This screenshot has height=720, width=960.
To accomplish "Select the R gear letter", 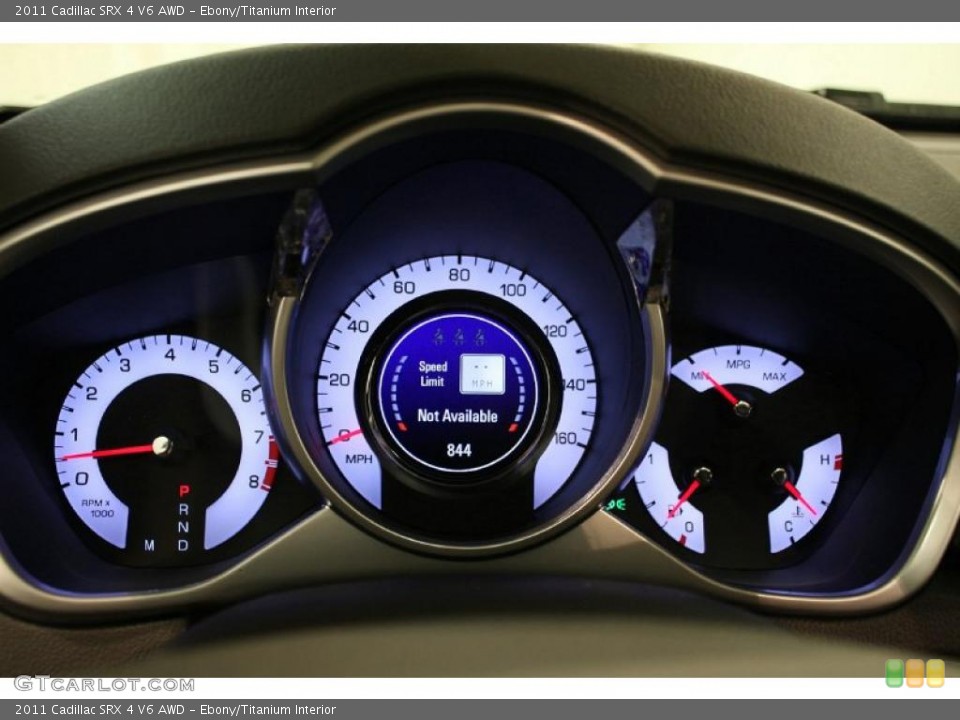I will (x=183, y=509).
